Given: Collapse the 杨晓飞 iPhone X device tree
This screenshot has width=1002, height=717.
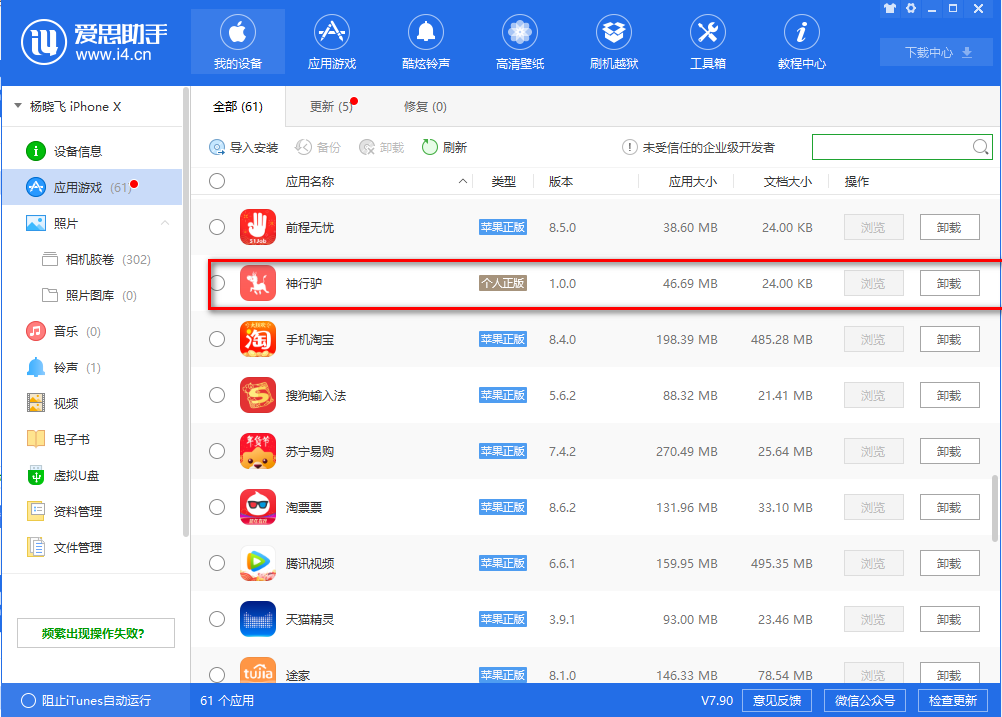Looking at the screenshot, I should click(x=18, y=106).
